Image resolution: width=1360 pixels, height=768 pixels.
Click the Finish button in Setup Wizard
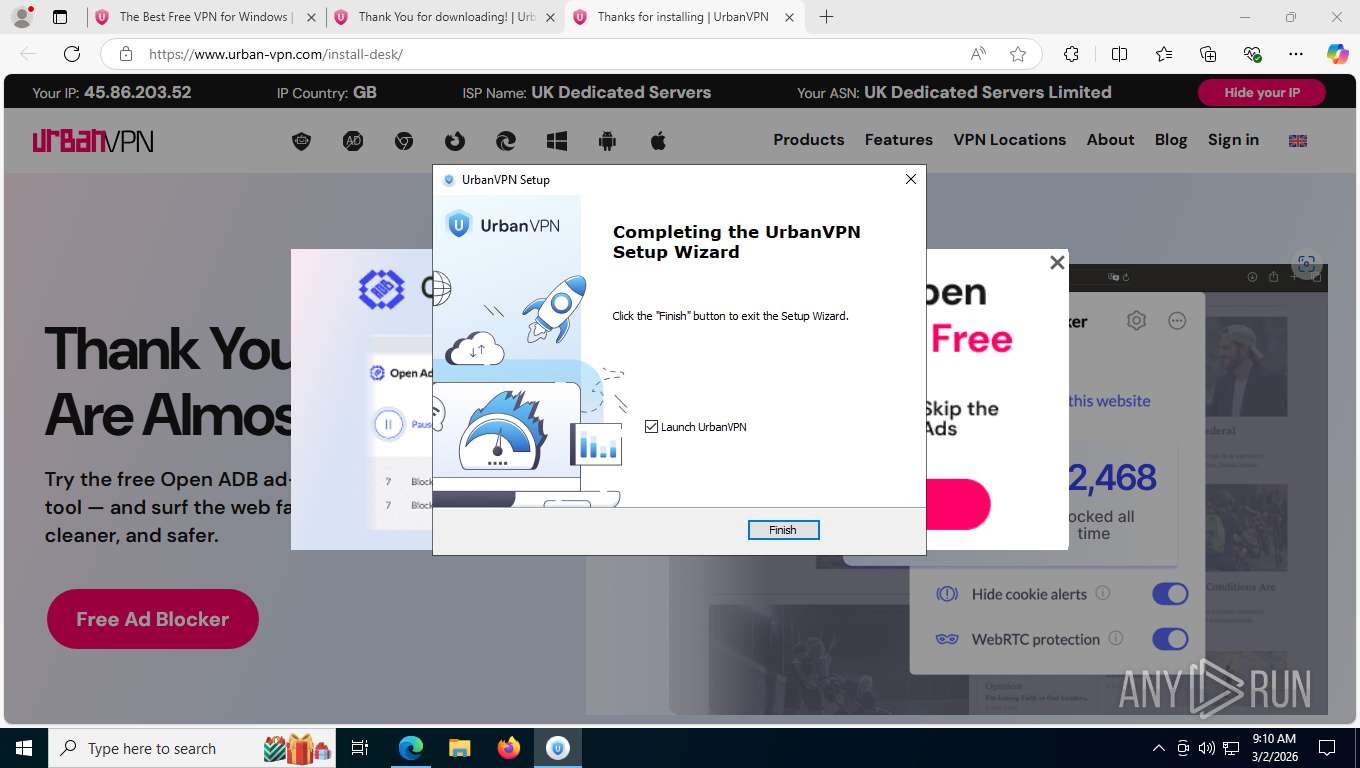point(783,530)
